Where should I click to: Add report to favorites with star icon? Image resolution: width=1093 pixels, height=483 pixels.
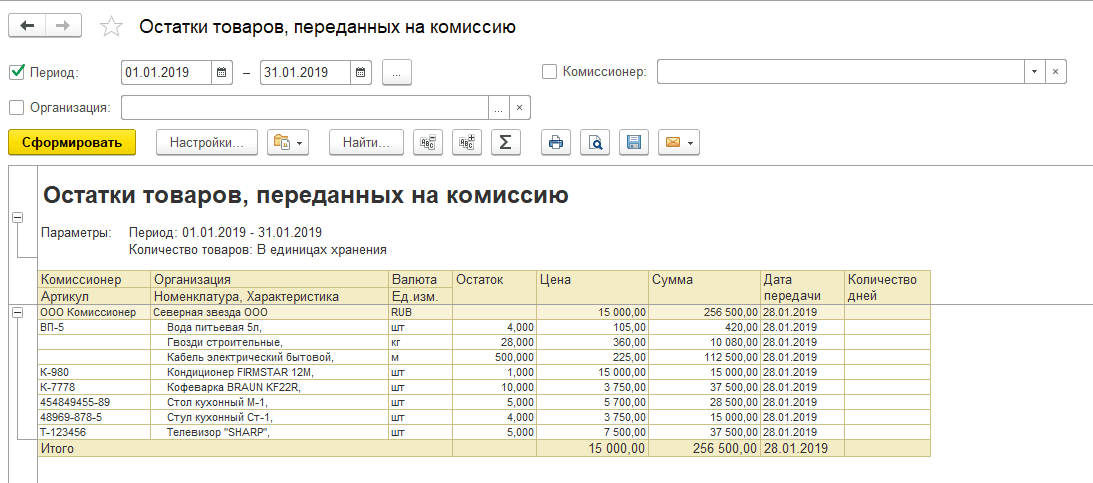(113, 27)
